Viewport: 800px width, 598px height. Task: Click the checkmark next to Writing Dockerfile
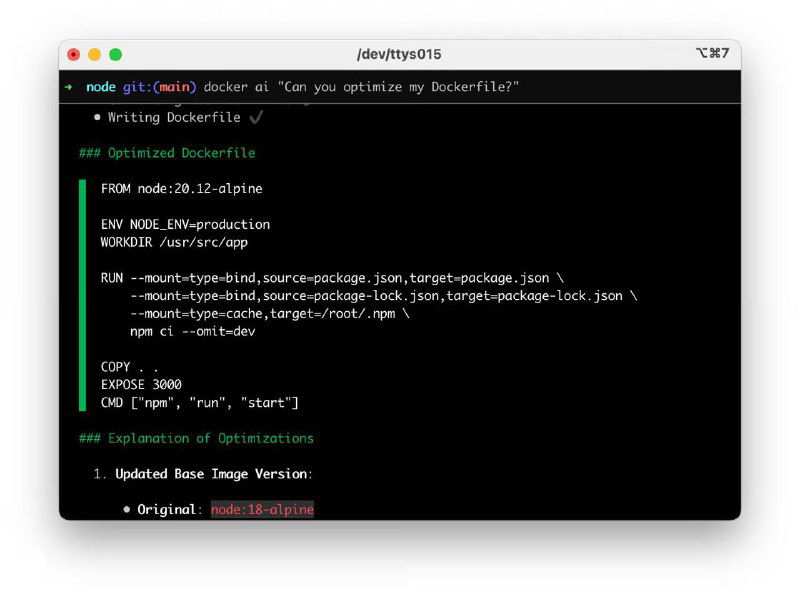(x=257, y=117)
